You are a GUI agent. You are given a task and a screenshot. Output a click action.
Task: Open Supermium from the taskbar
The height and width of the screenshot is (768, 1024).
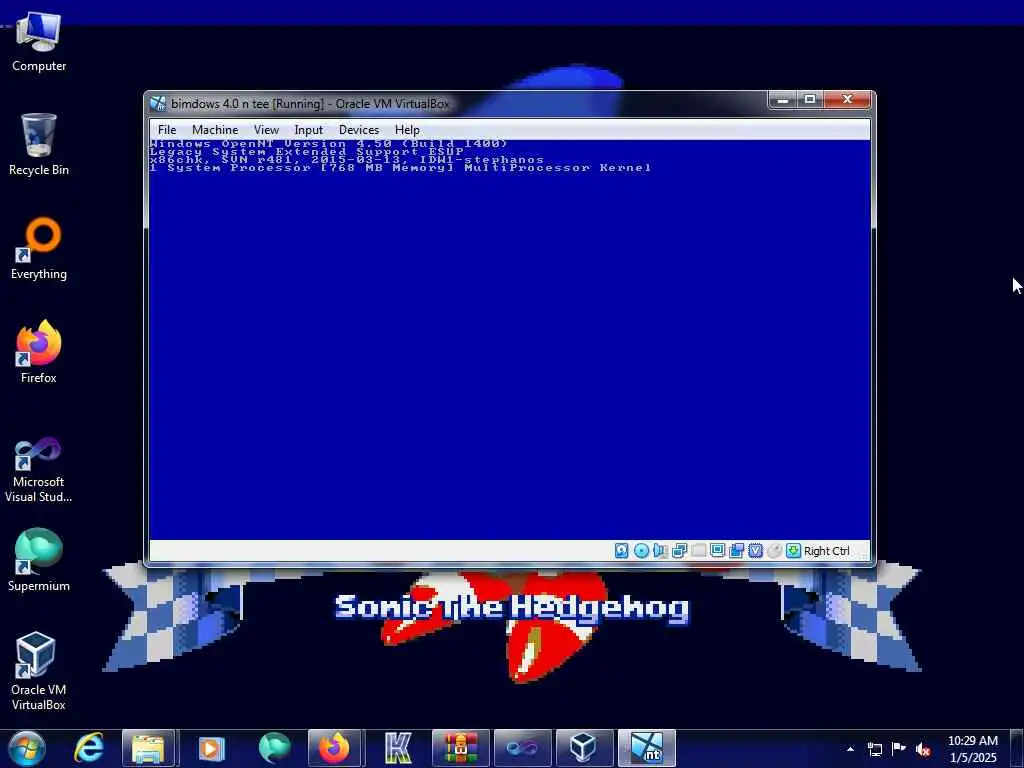274,748
